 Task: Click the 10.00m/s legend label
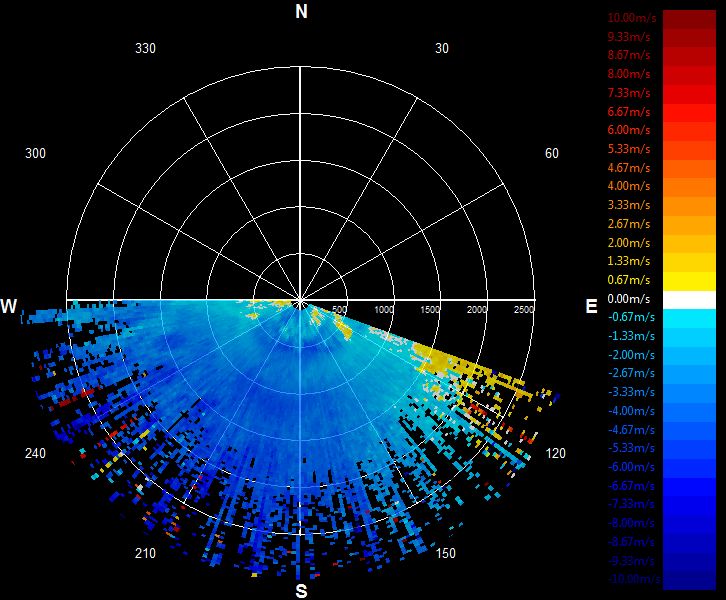(632, 18)
